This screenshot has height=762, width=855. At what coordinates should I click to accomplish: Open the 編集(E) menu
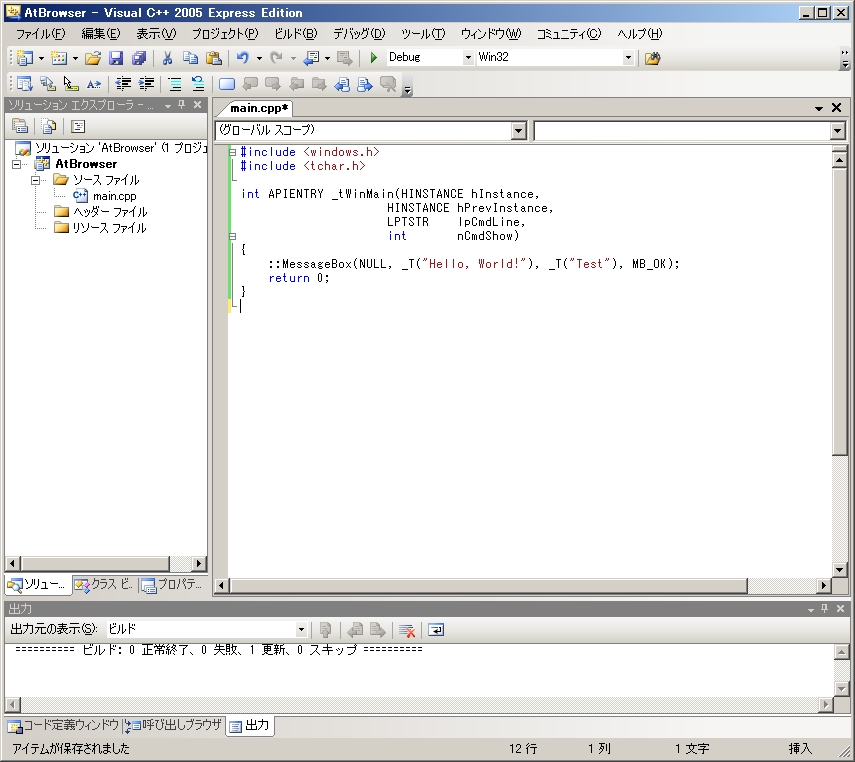(100, 34)
